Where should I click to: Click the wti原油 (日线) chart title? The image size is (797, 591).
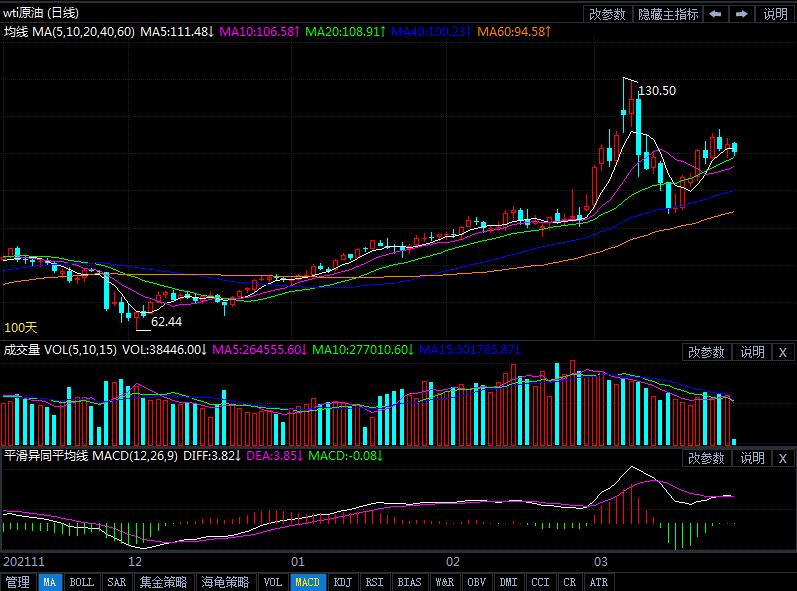41,13
